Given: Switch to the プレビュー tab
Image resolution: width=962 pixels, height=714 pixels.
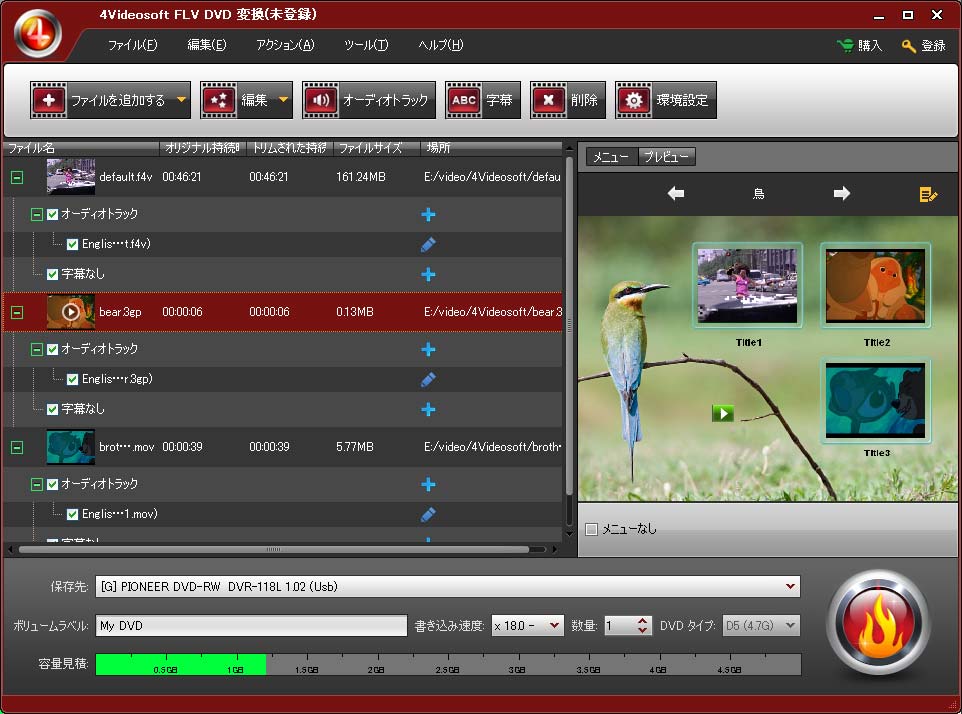Looking at the screenshot, I should 667,156.
